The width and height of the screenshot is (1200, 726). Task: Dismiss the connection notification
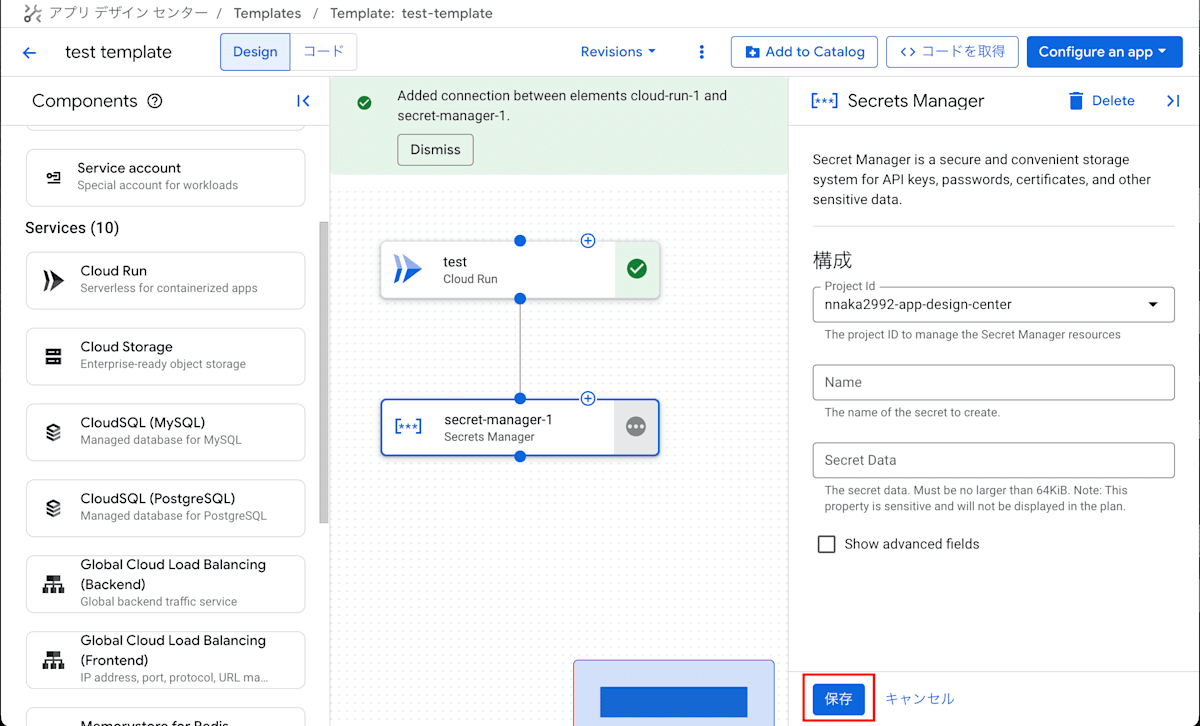tap(435, 149)
